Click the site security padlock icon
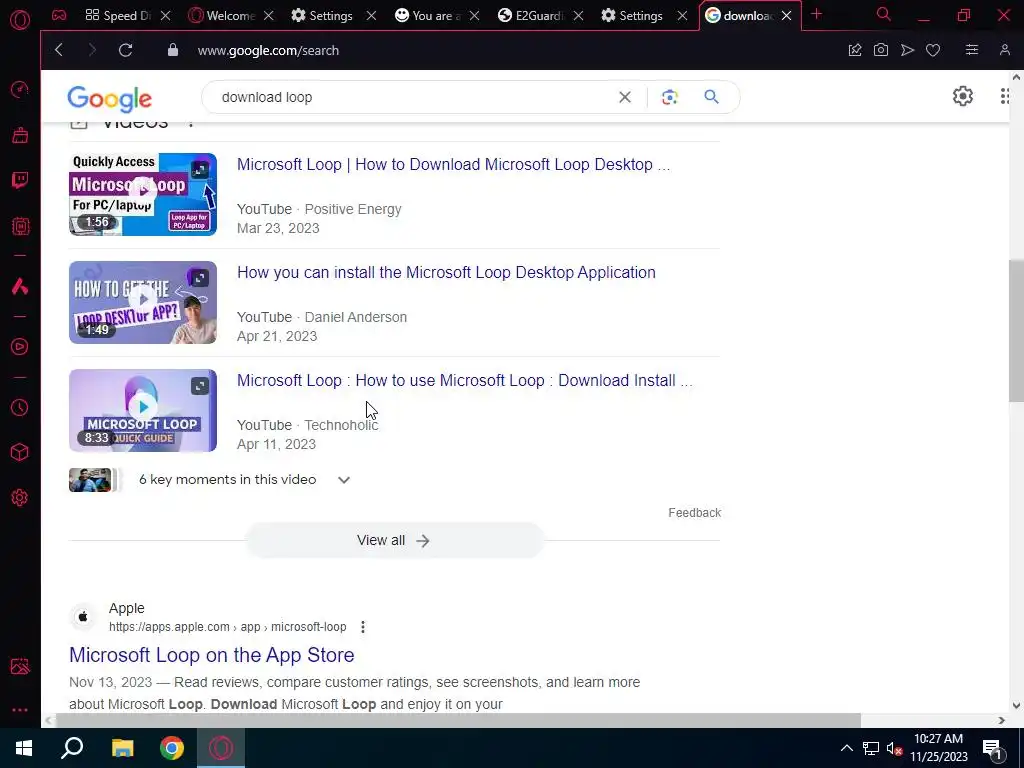The image size is (1024, 768). (x=173, y=50)
